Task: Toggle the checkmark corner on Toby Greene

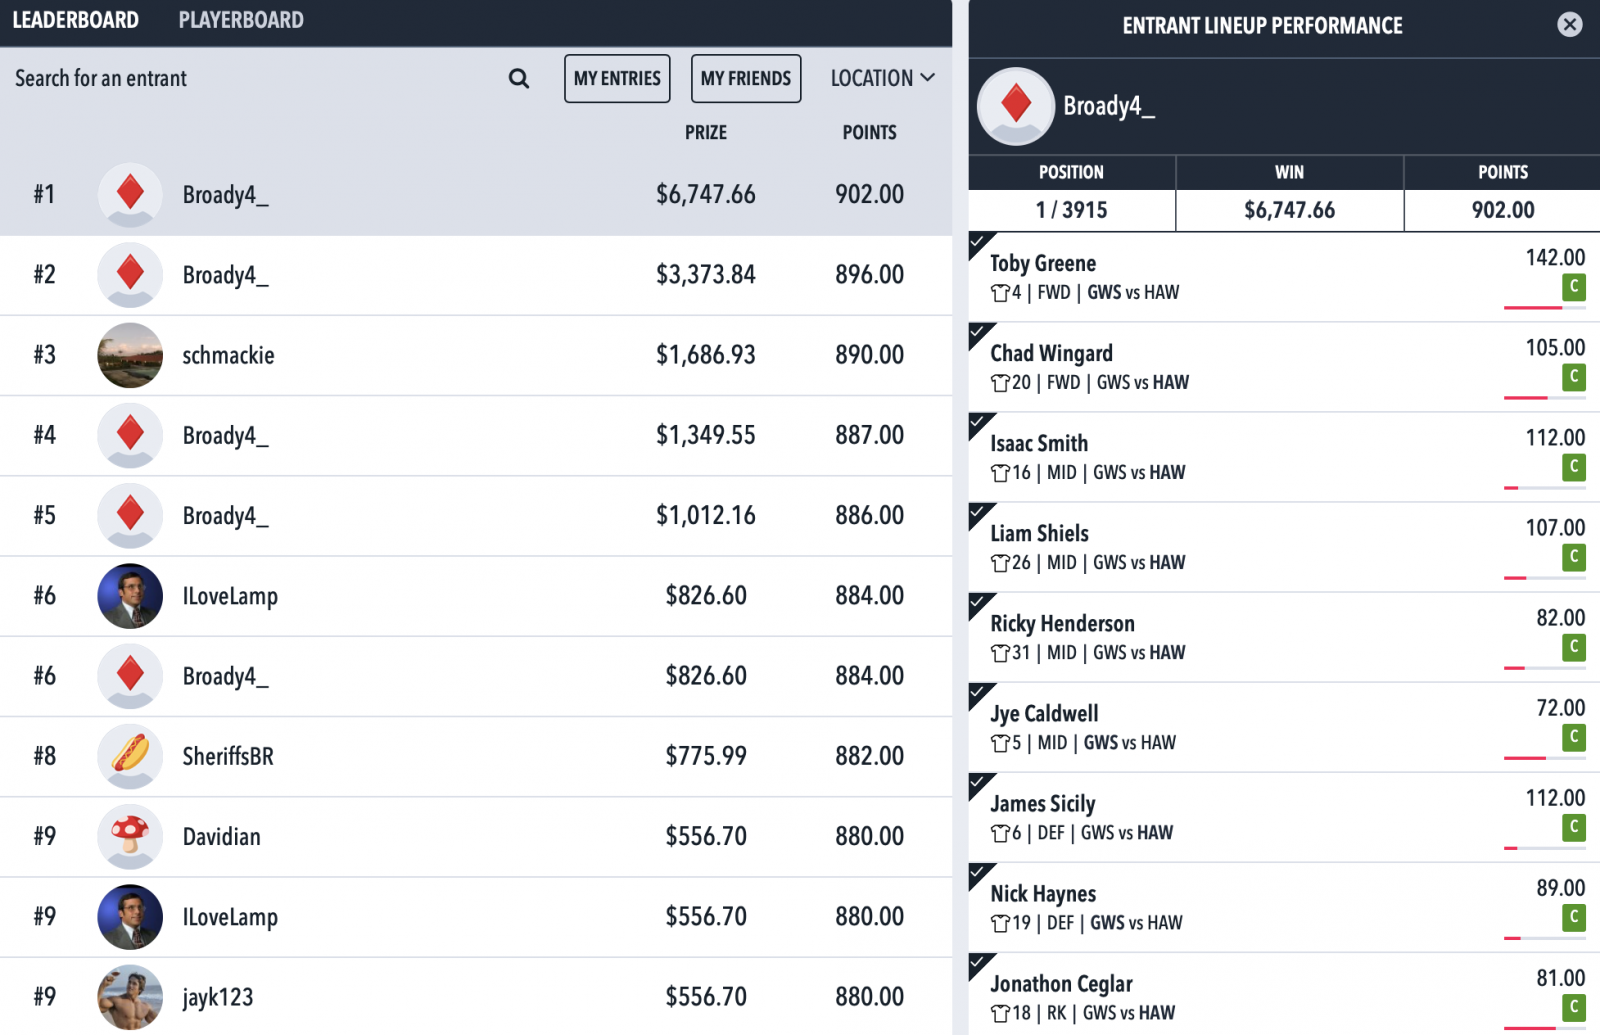Action: point(979,242)
